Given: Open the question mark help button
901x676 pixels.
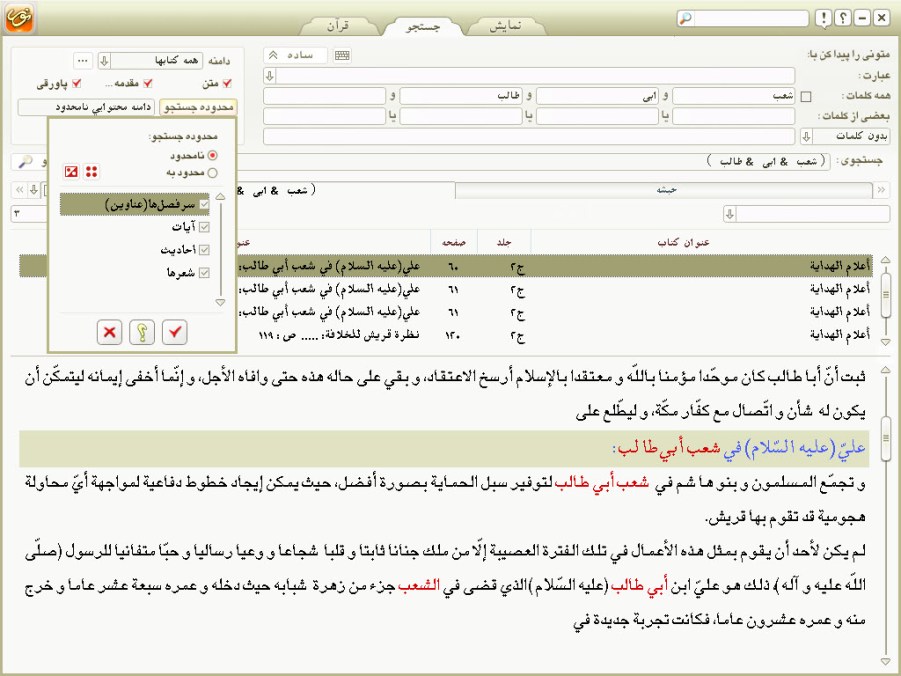Looking at the screenshot, I should (842, 18).
